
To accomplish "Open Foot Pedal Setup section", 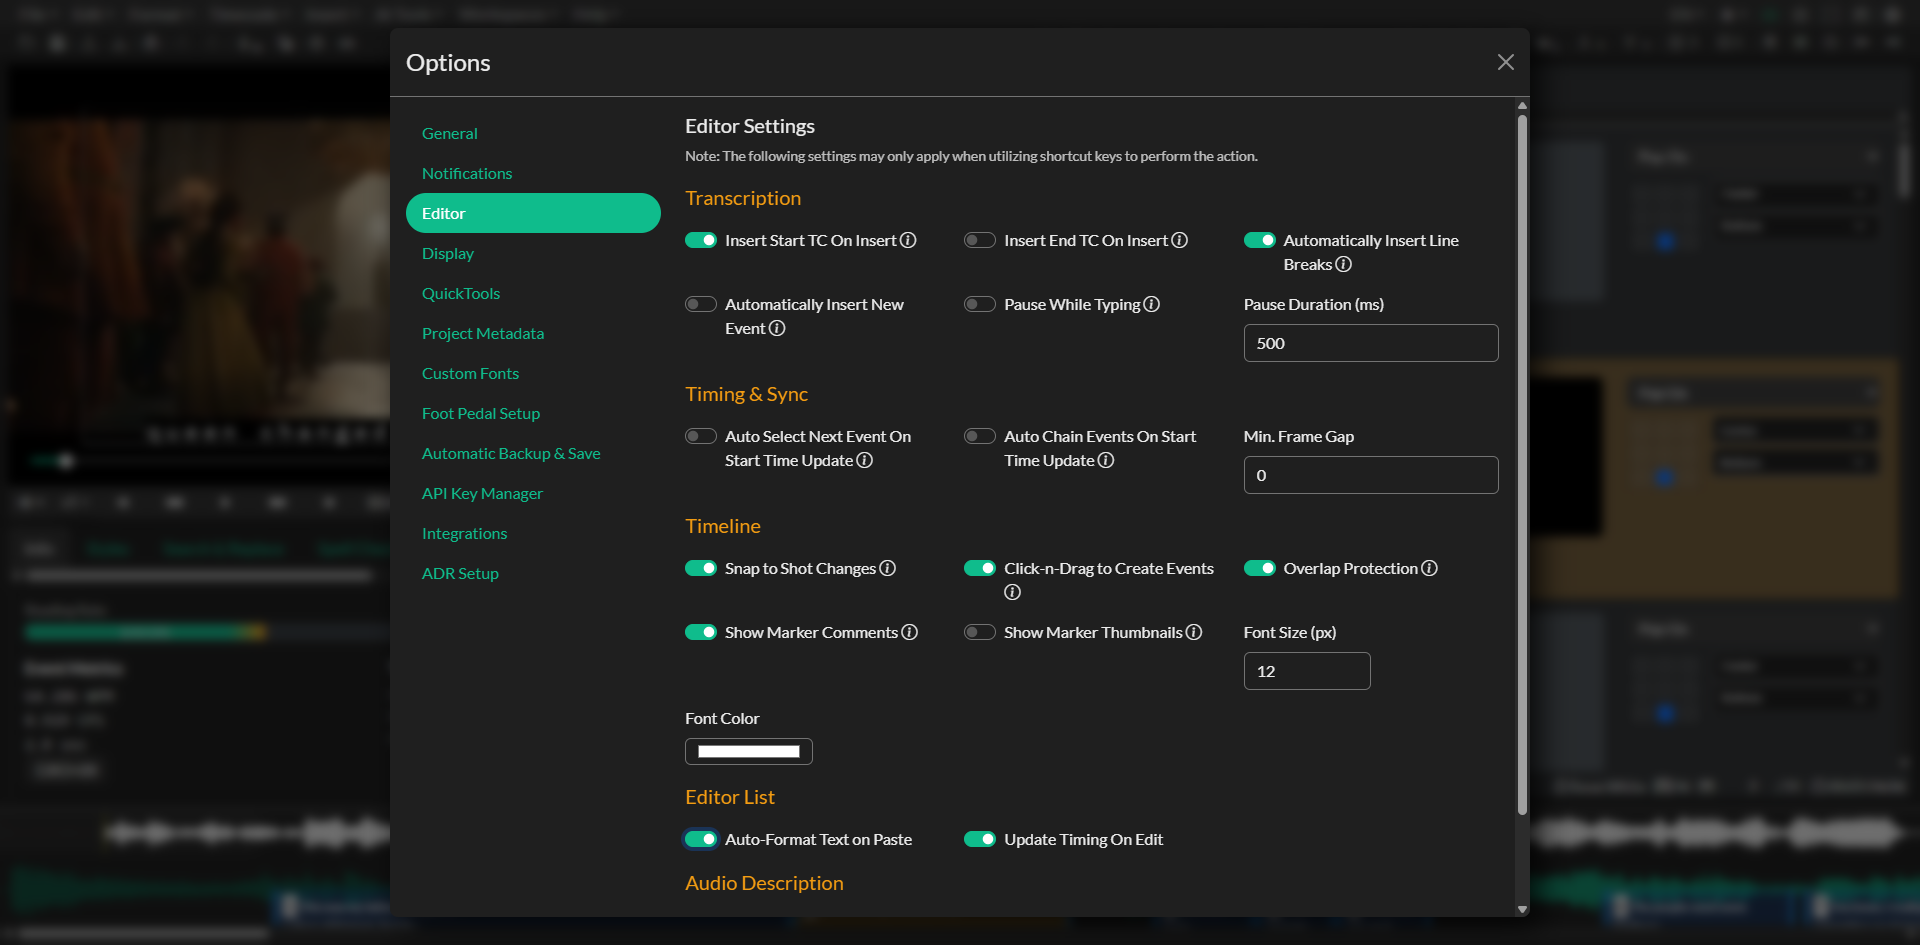I will [533, 413].
